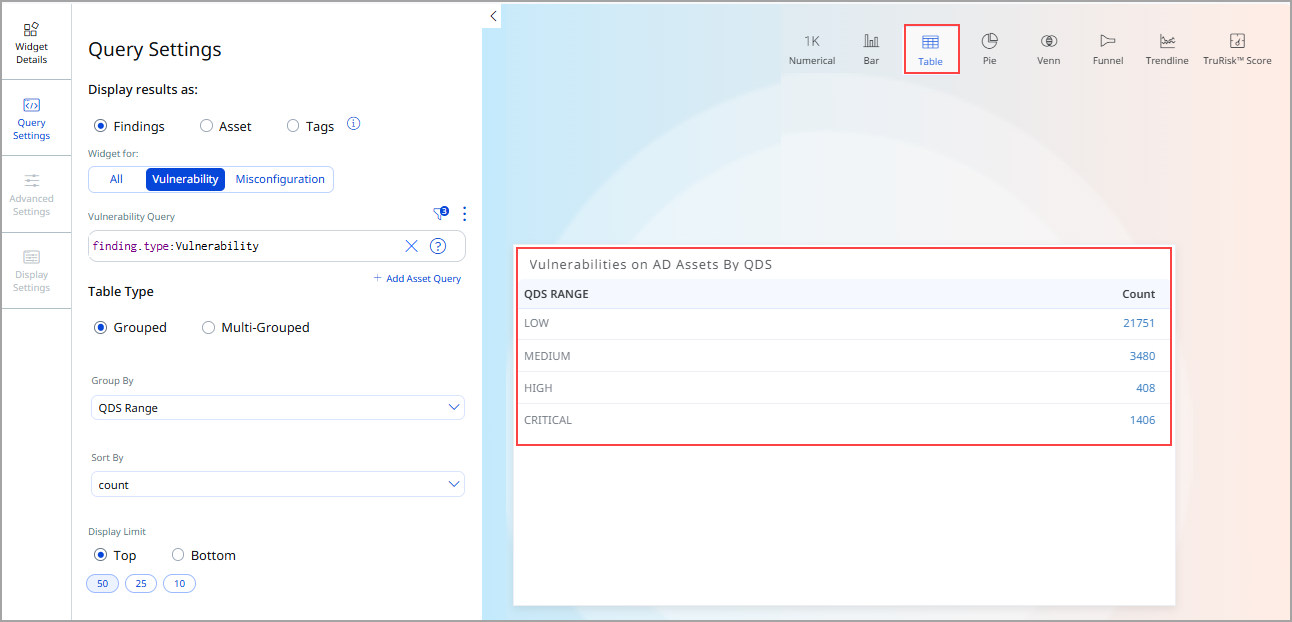Open the query filter icon with badge
The width and height of the screenshot is (1292, 622).
440,213
